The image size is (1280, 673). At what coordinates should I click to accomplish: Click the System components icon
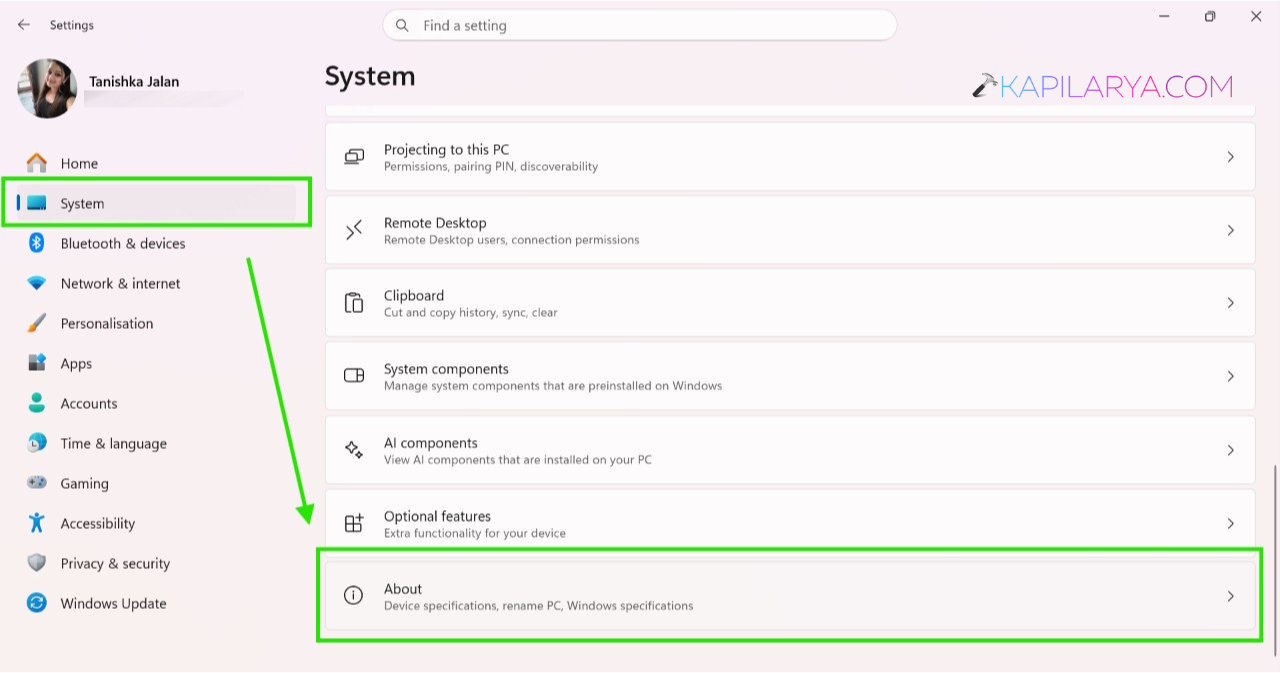(354, 376)
